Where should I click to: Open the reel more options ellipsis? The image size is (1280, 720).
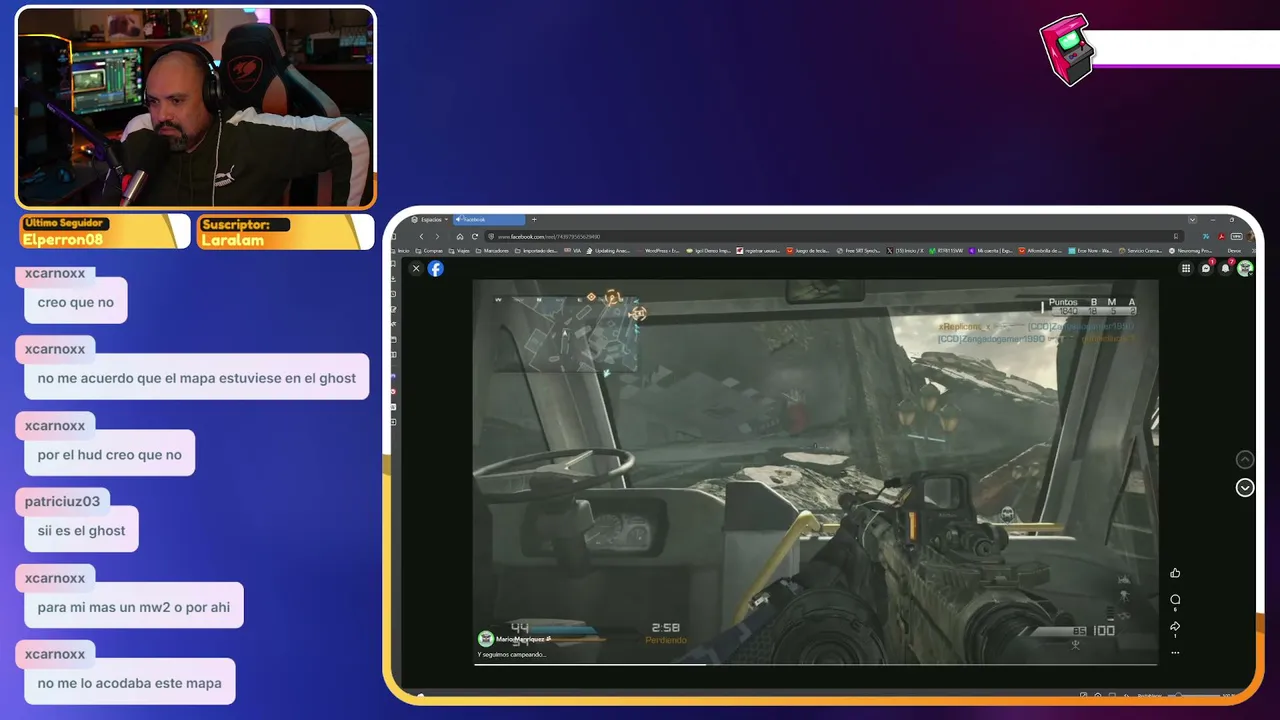point(1175,653)
